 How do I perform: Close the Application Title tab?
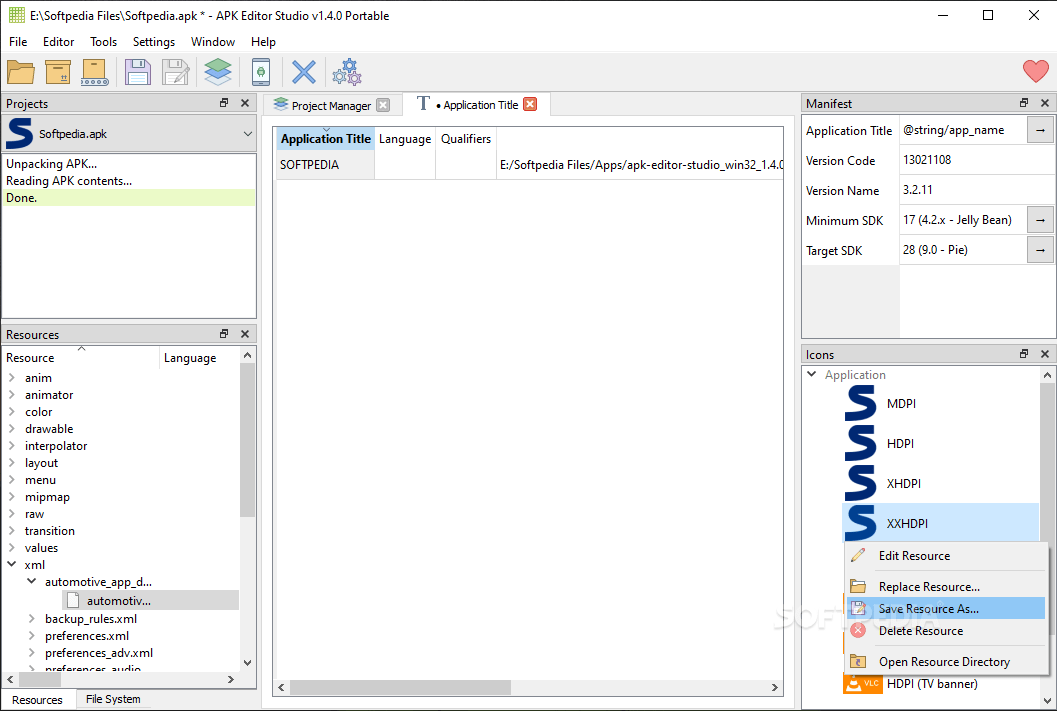(x=530, y=104)
